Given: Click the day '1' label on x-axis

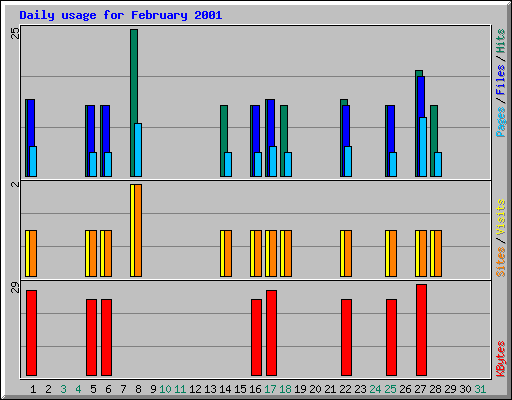Looking at the screenshot, I should tap(33, 389).
